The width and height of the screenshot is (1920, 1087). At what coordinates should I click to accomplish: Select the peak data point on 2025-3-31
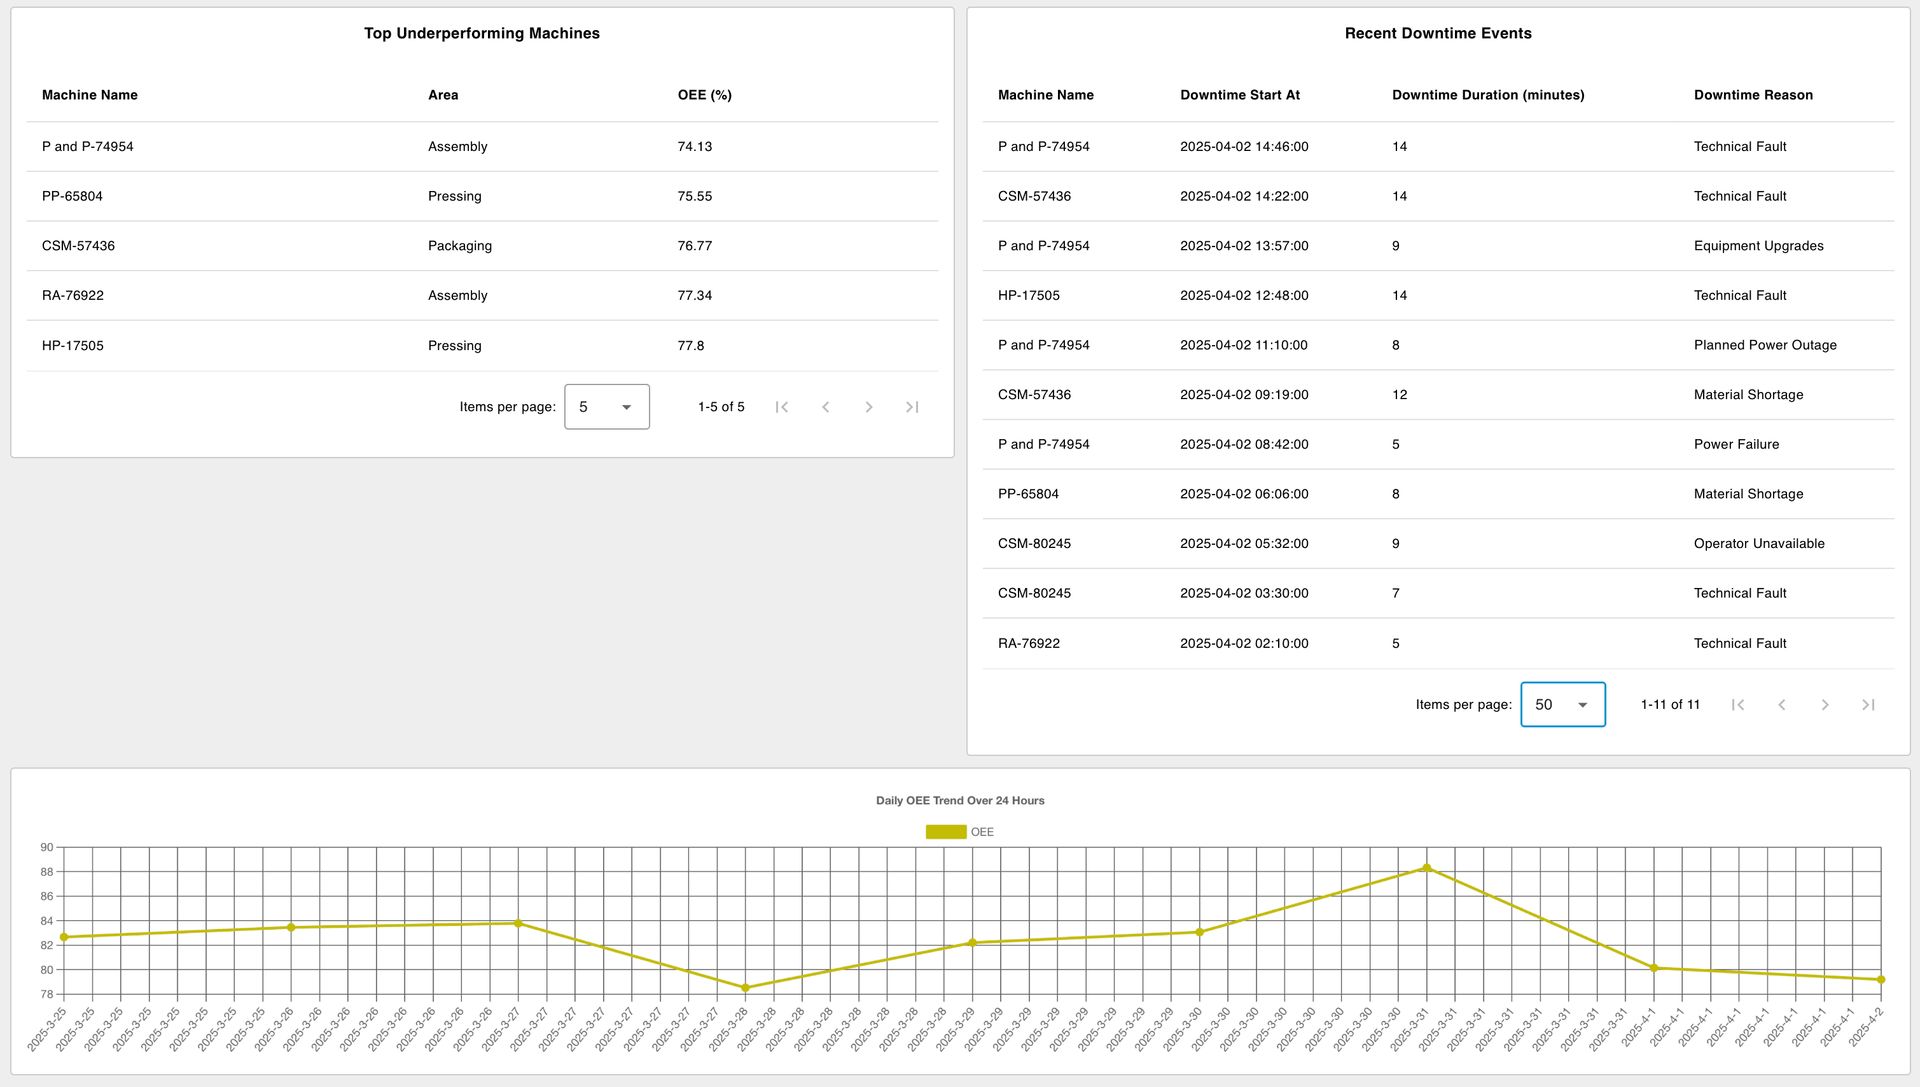click(x=1427, y=868)
